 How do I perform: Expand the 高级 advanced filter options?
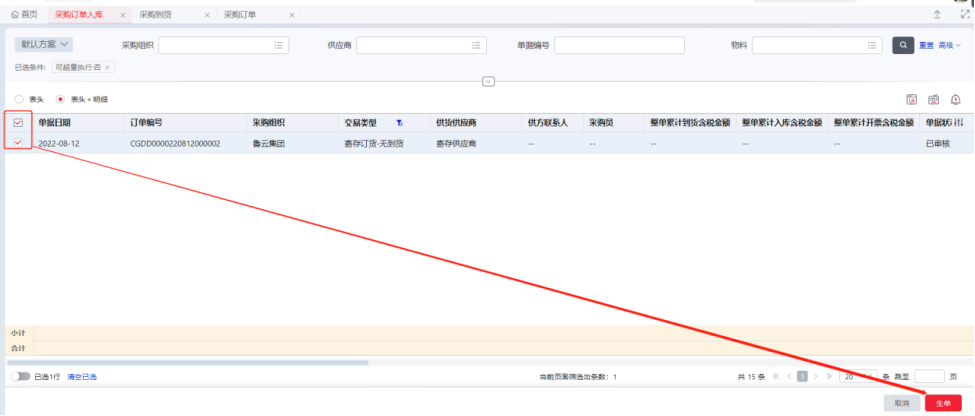click(949, 45)
